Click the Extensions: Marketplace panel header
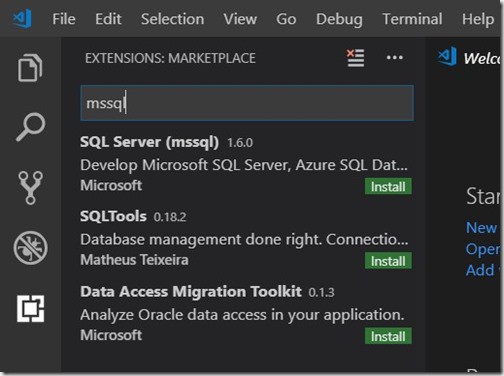504x376 pixels. pos(170,58)
